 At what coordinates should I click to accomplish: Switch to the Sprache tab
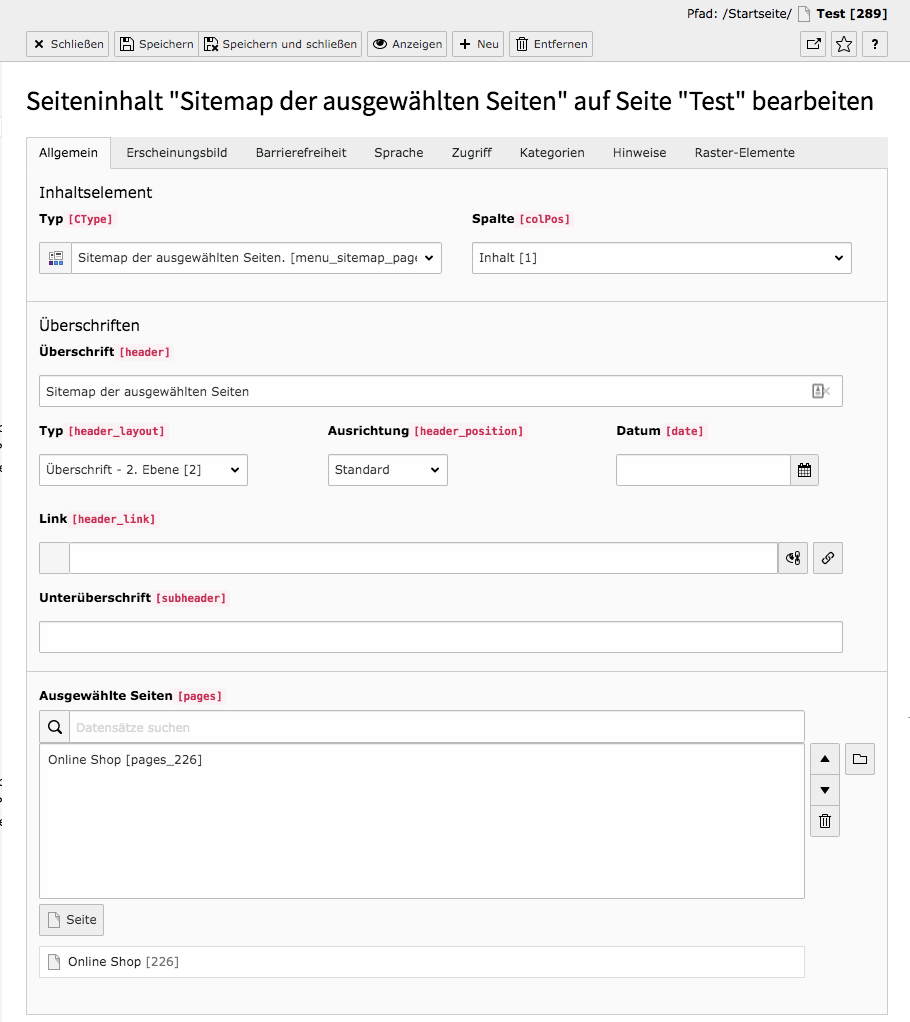click(x=399, y=153)
